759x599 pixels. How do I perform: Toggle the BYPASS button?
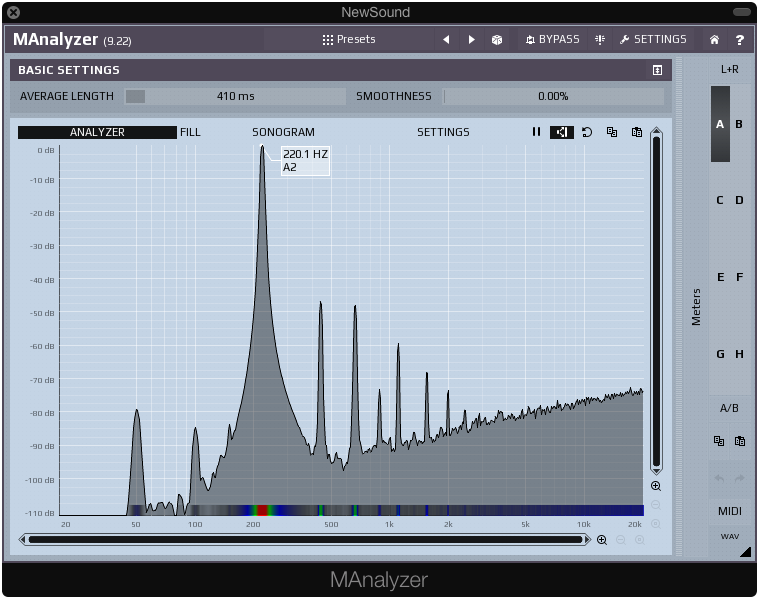pyautogui.click(x=552, y=39)
